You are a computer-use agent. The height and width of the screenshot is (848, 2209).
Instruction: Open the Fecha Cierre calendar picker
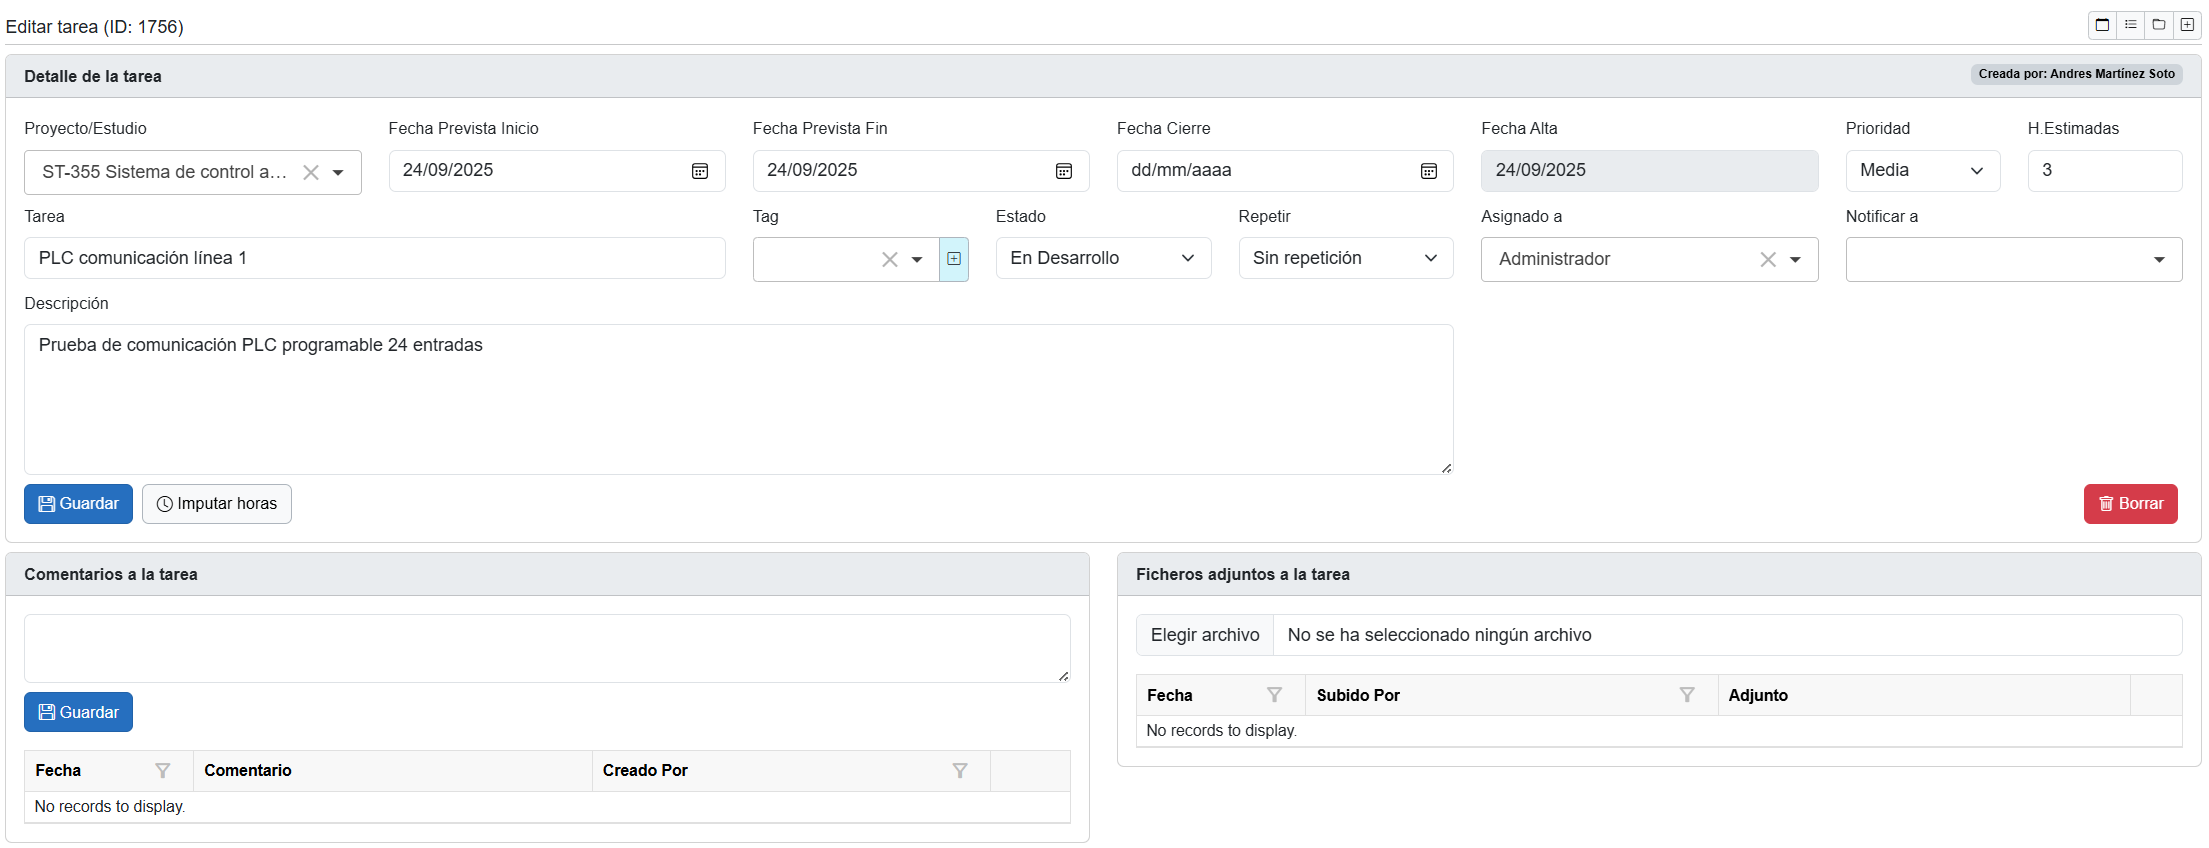1429,171
